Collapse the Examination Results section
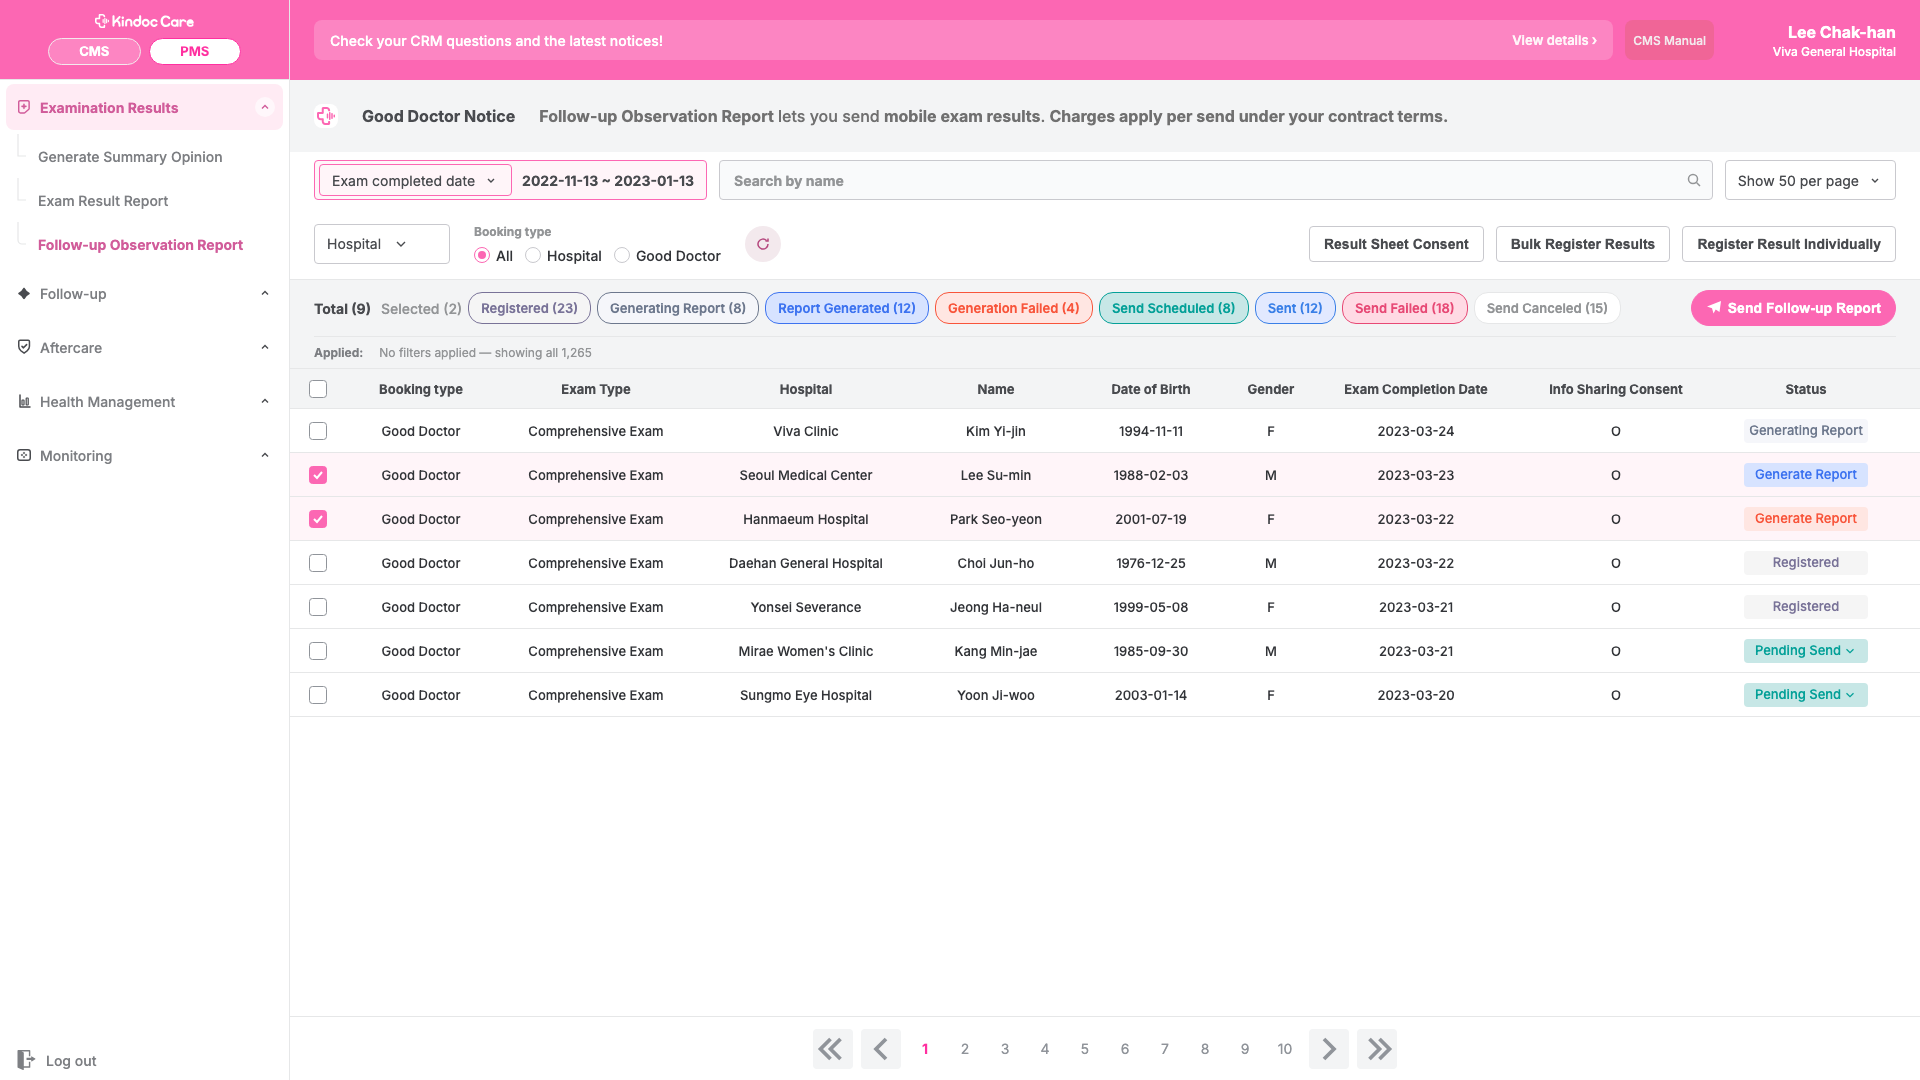Image resolution: width=1920 pixels, height=1080 pixels. click(x=265, y=107)
